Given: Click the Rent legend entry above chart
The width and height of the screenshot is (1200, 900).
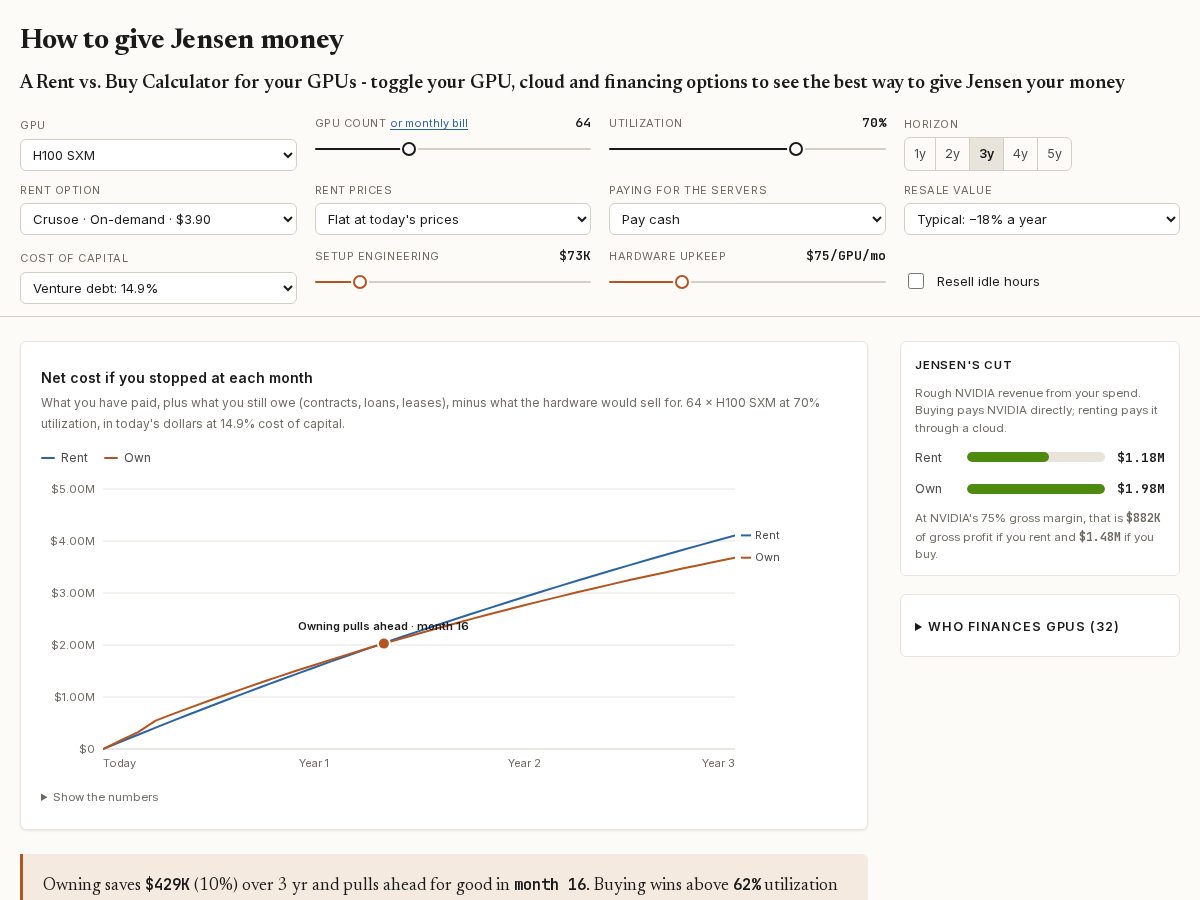Looking at the screenshot, I should (64, 458).
